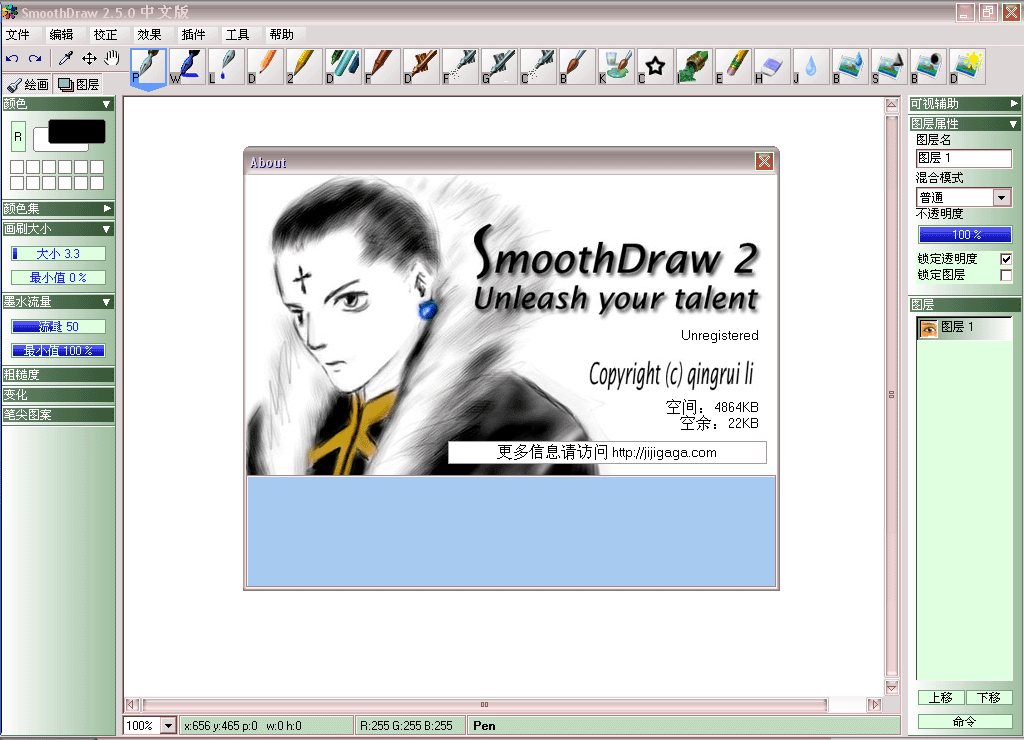Click the R button beside the color swatches
Image resolution: width=1024 pixels, height=740 pixels.
[18, 137]
